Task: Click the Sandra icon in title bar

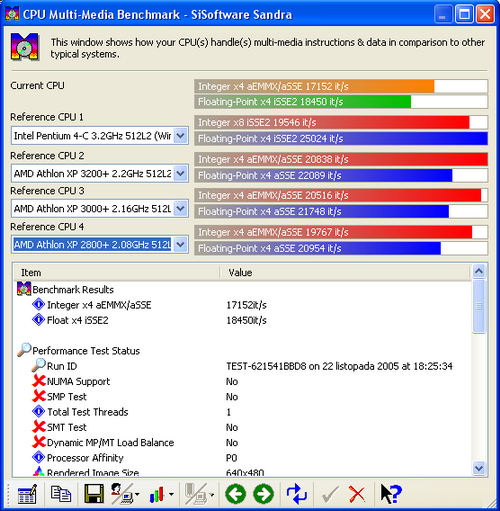Action: [x=12, y=14]
